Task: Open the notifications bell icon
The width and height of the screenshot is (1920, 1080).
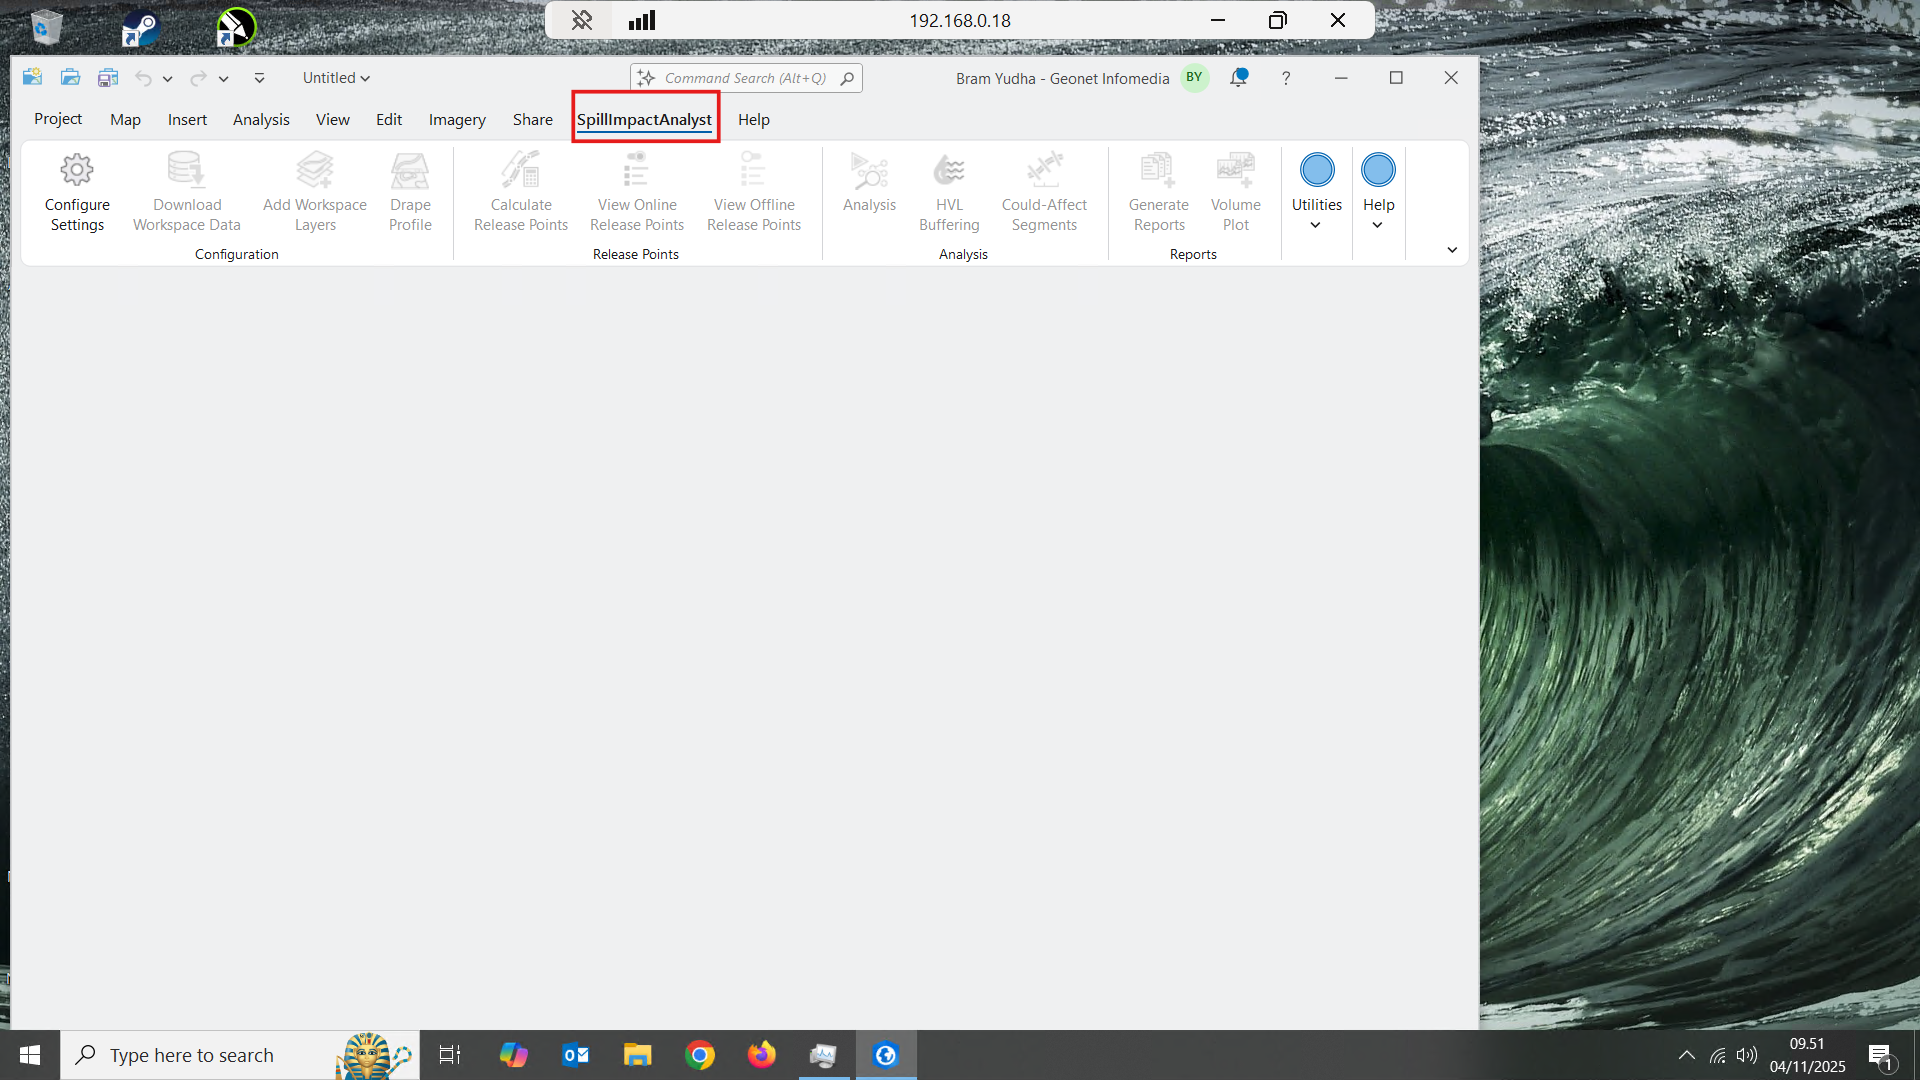Action: [1239, 77]
